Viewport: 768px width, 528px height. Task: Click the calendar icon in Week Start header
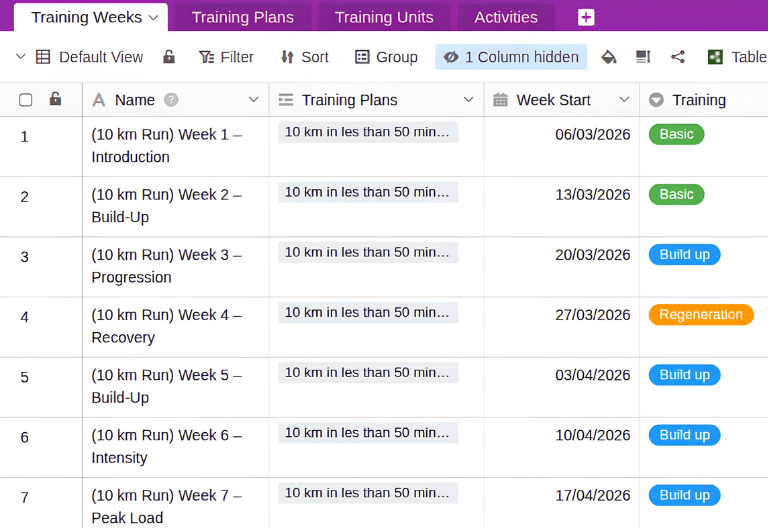(500, 100)
